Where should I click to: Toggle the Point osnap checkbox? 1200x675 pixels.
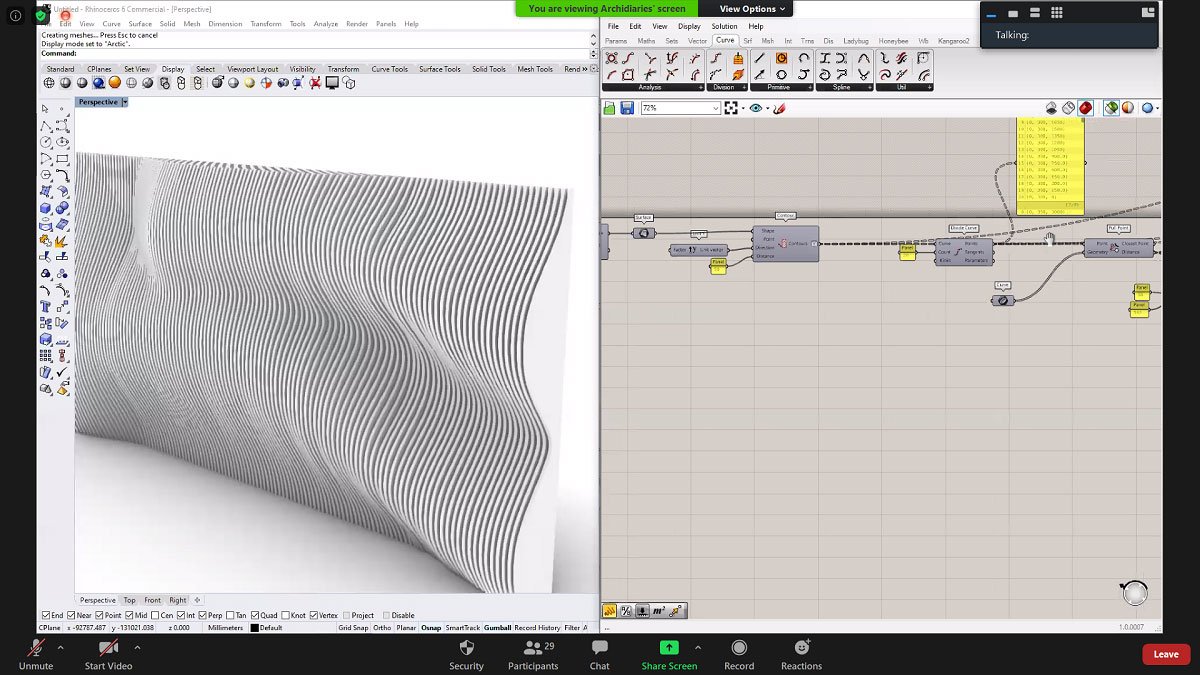[x=100, y=616]
